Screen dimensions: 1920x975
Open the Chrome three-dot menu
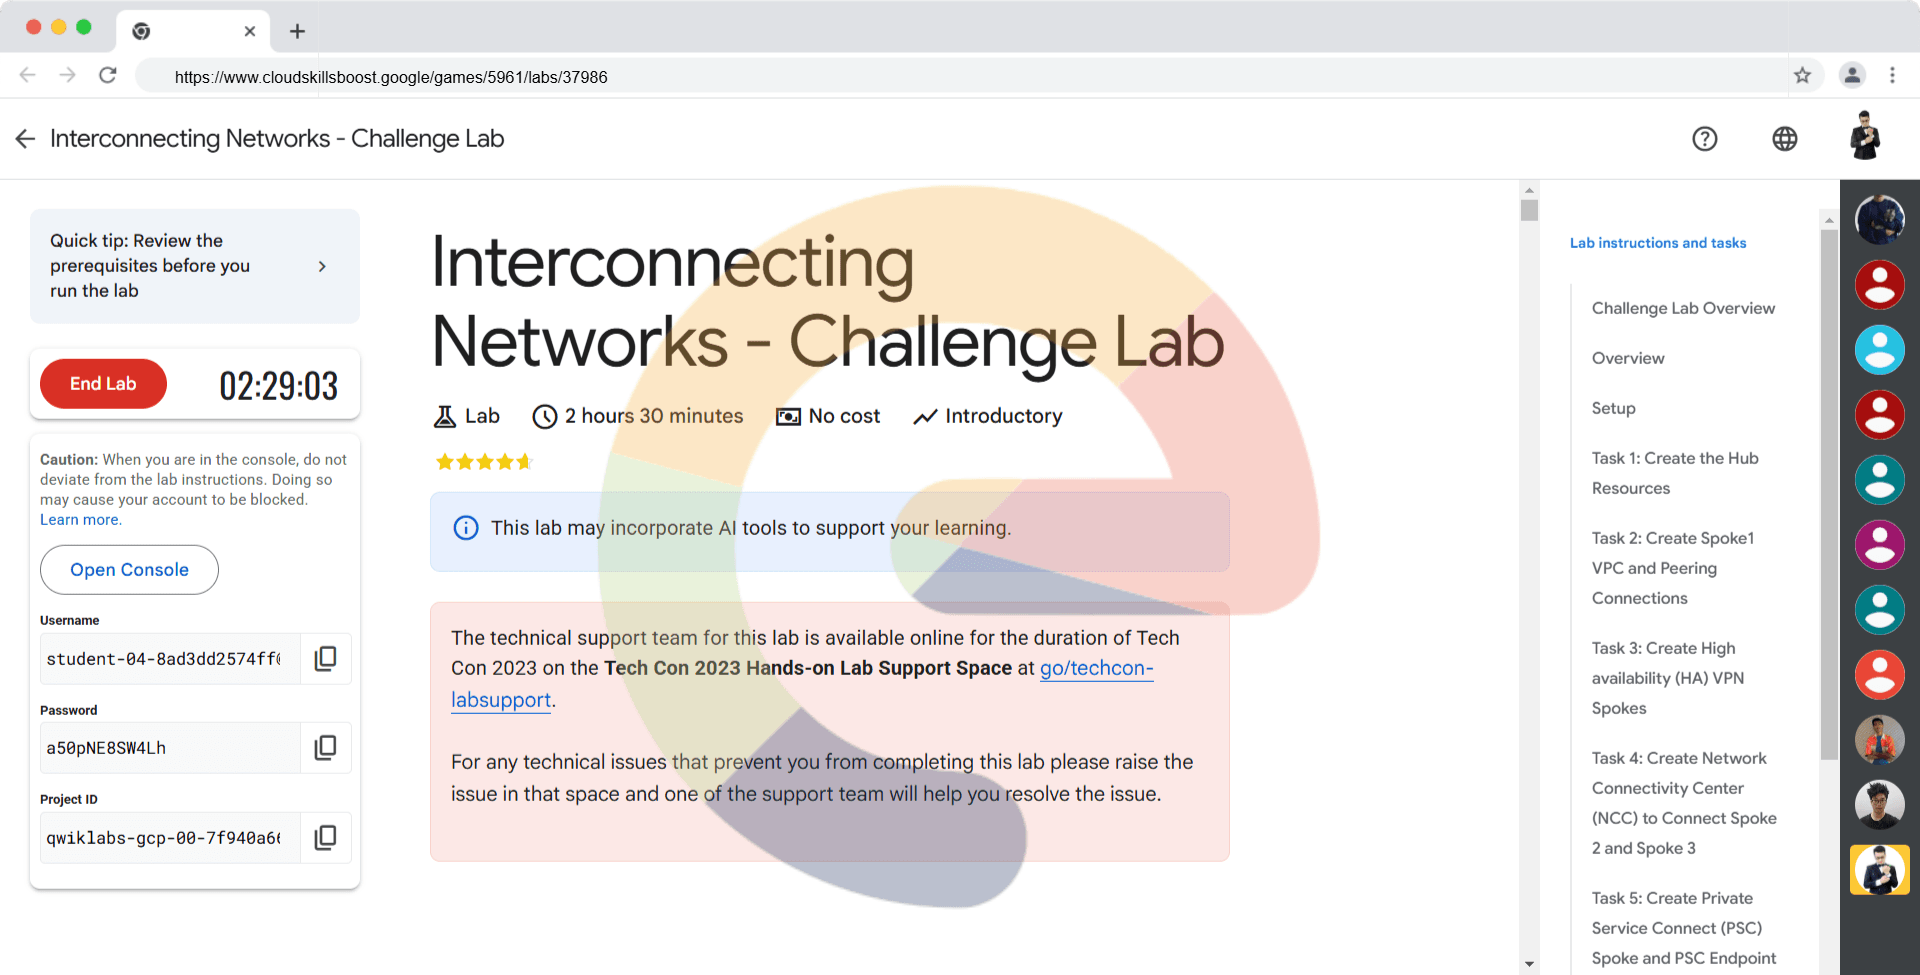(1892, 76)
